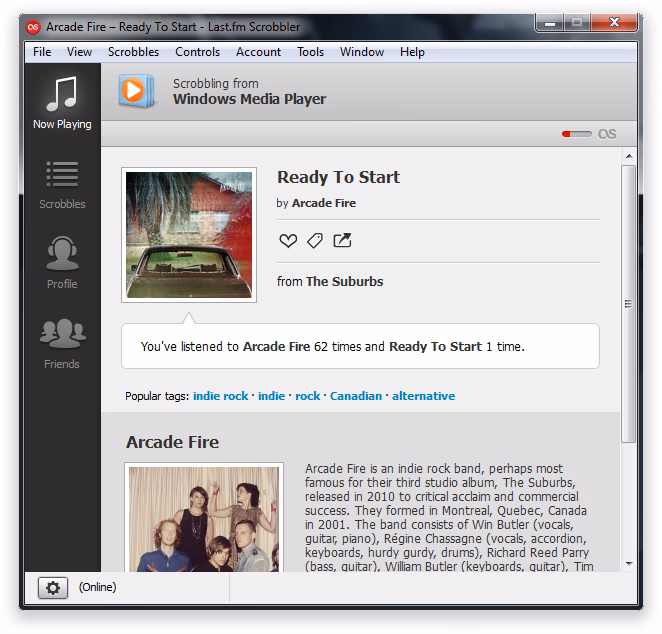The height and width of the screenshot is (634, 662).
Task: Click the vertical scrollbar thumb
Action: (629, 304)
